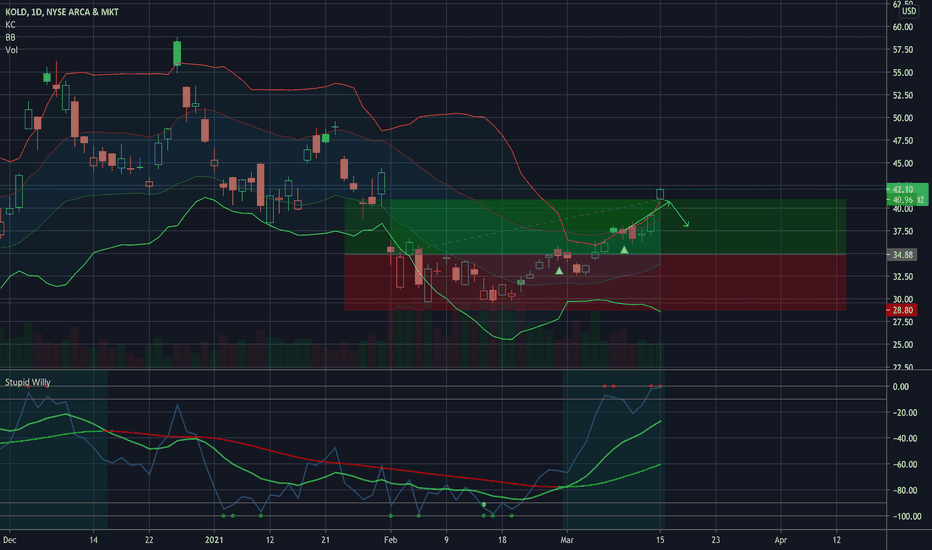Viewport: 932px width, 550px height.
Task: Select the BB indicator label
Action: click(10, 37)
